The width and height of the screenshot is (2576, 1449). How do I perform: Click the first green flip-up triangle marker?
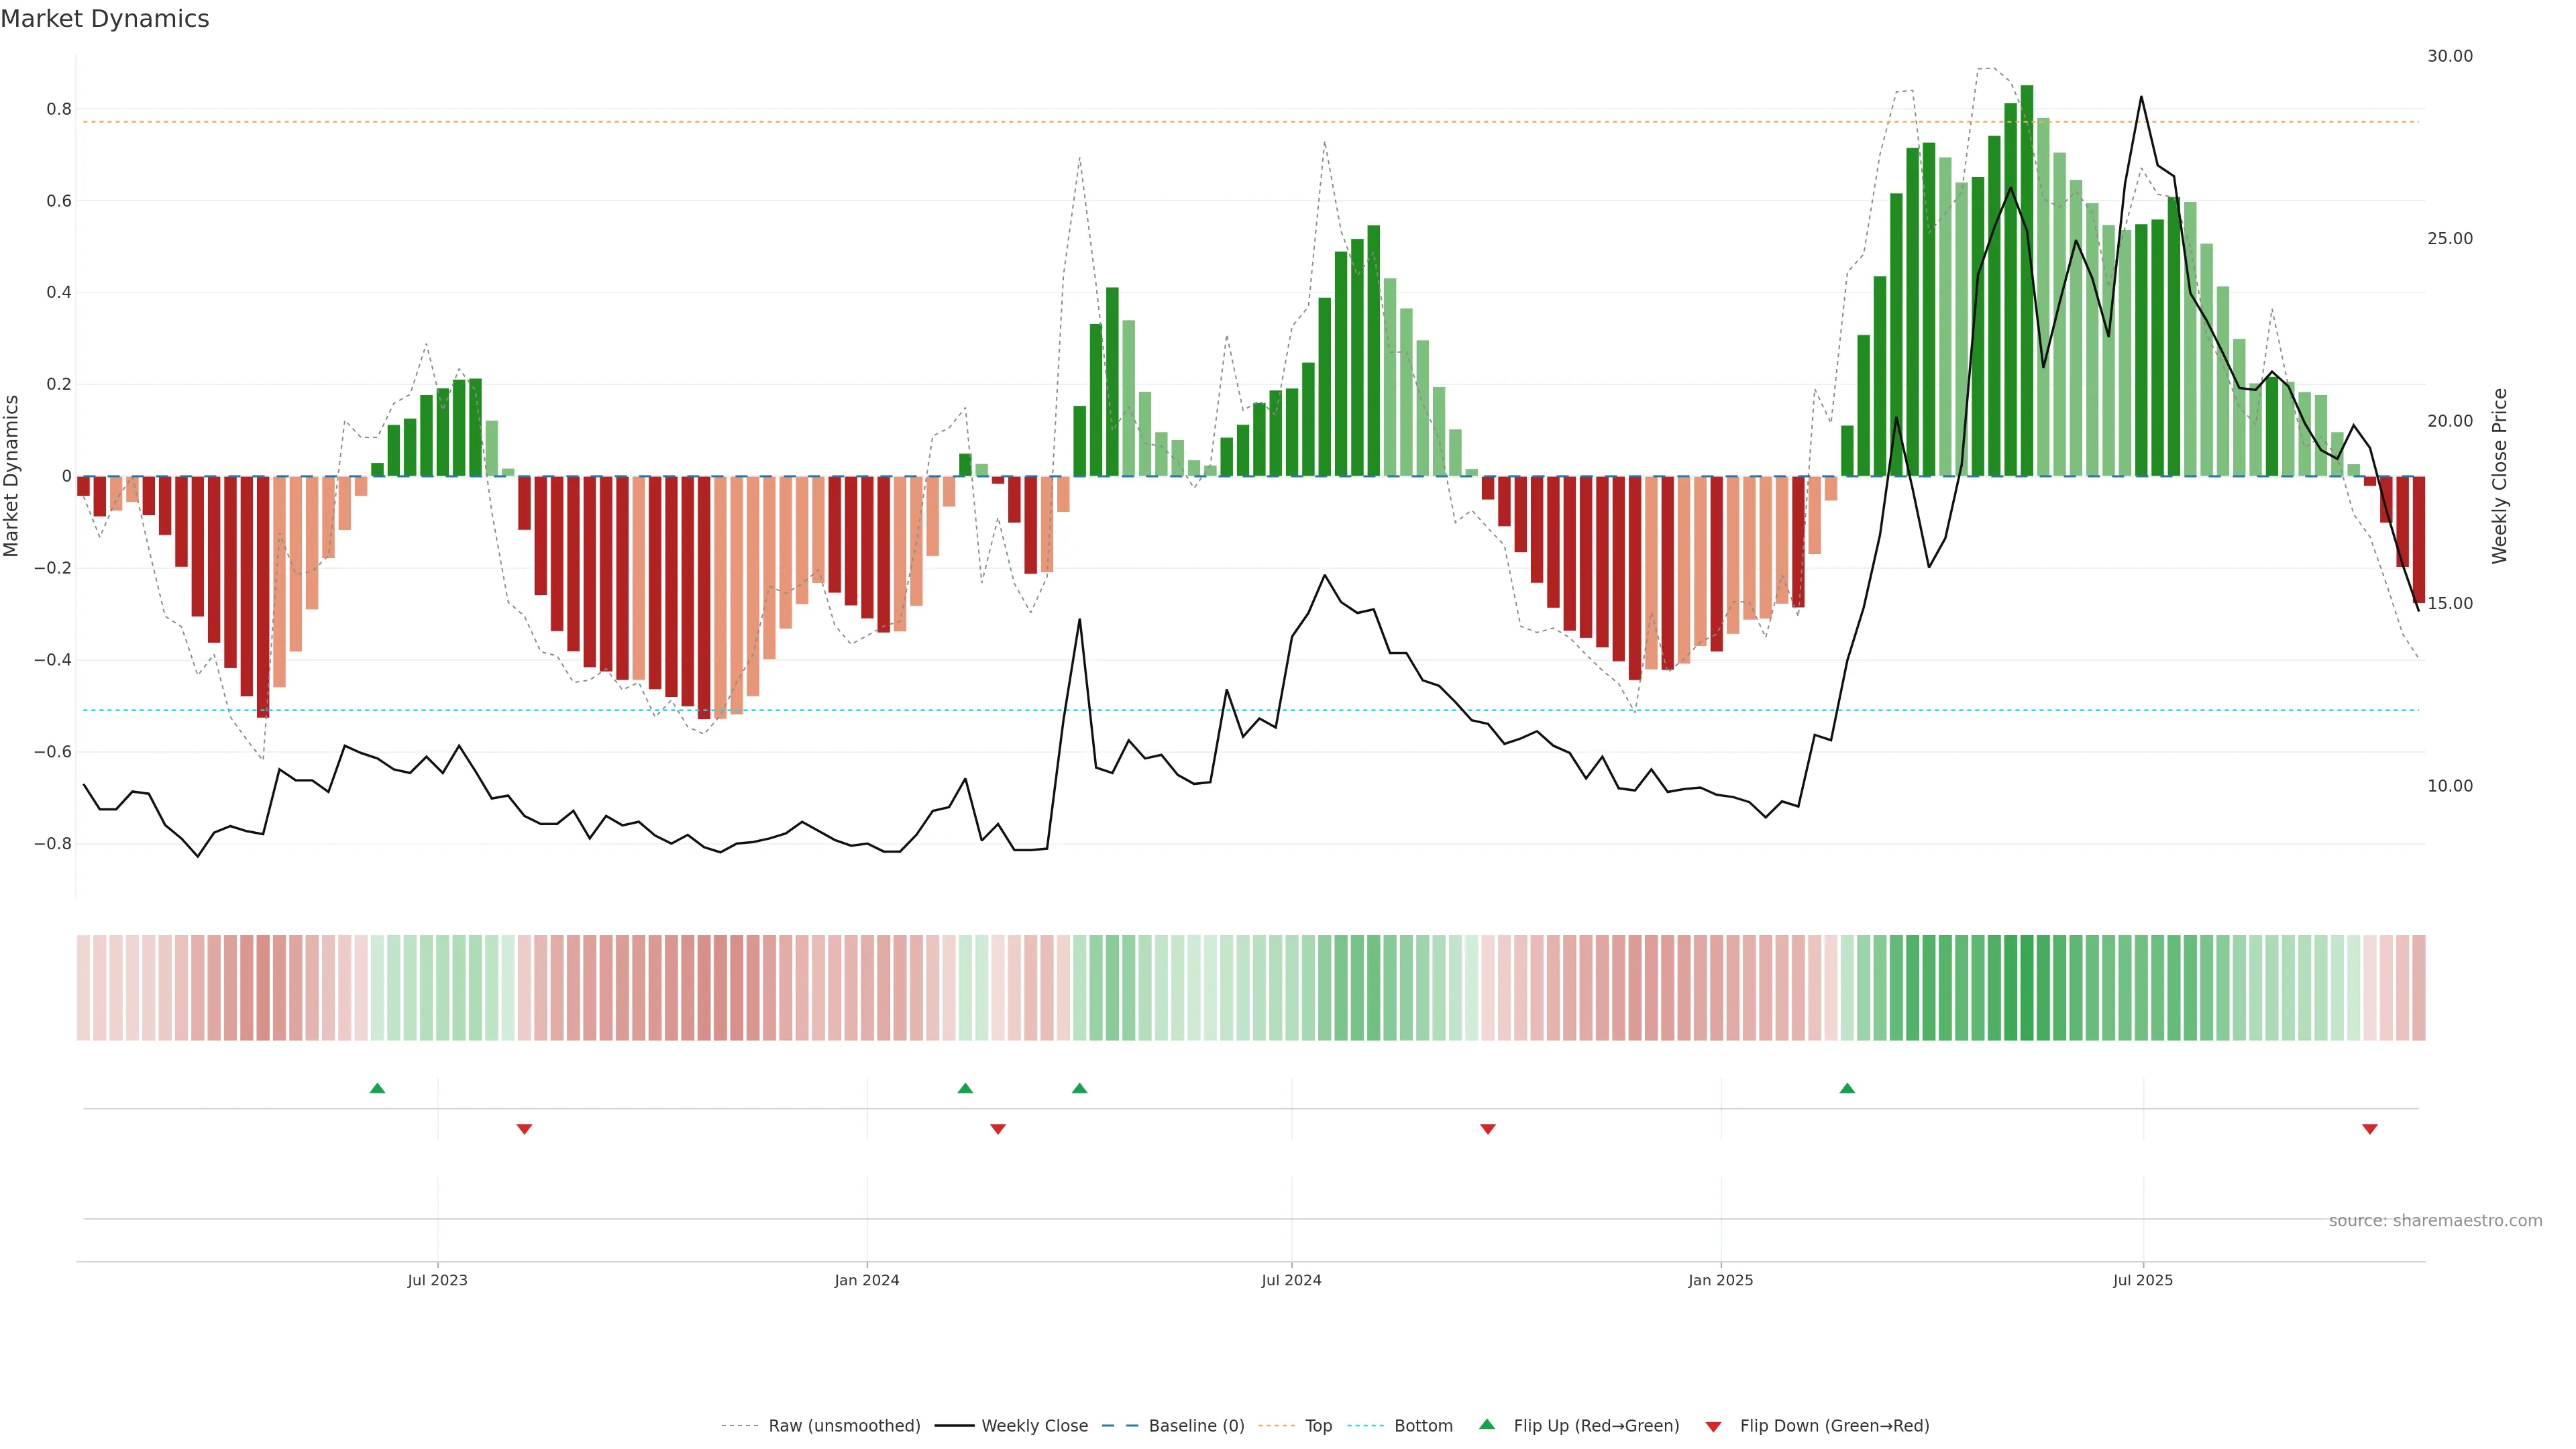coord(377,1088)
